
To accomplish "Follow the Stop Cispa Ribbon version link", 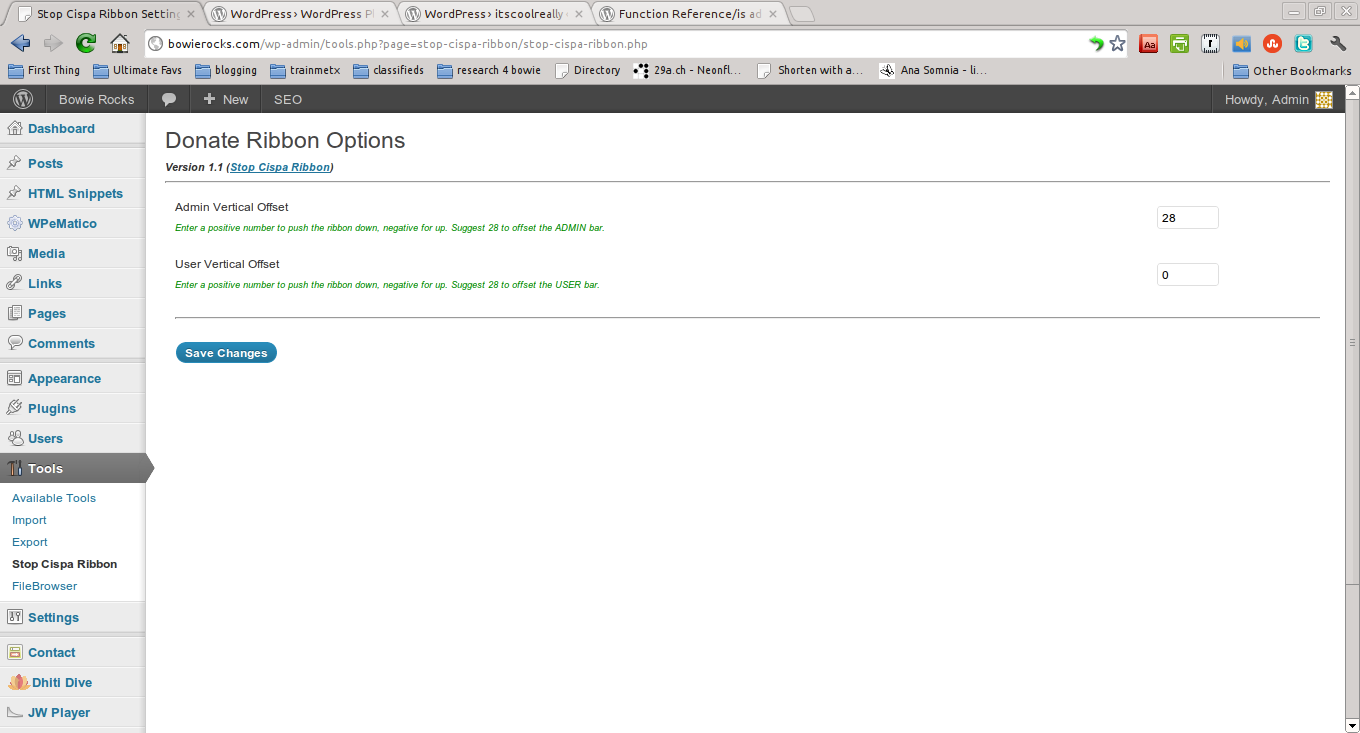I will (280, 167).
